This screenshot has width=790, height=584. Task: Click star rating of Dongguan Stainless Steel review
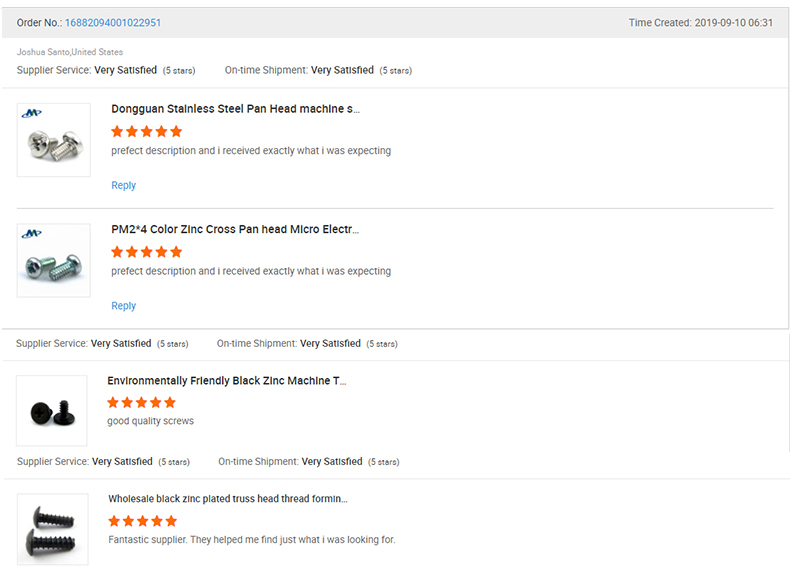[147, 132]
